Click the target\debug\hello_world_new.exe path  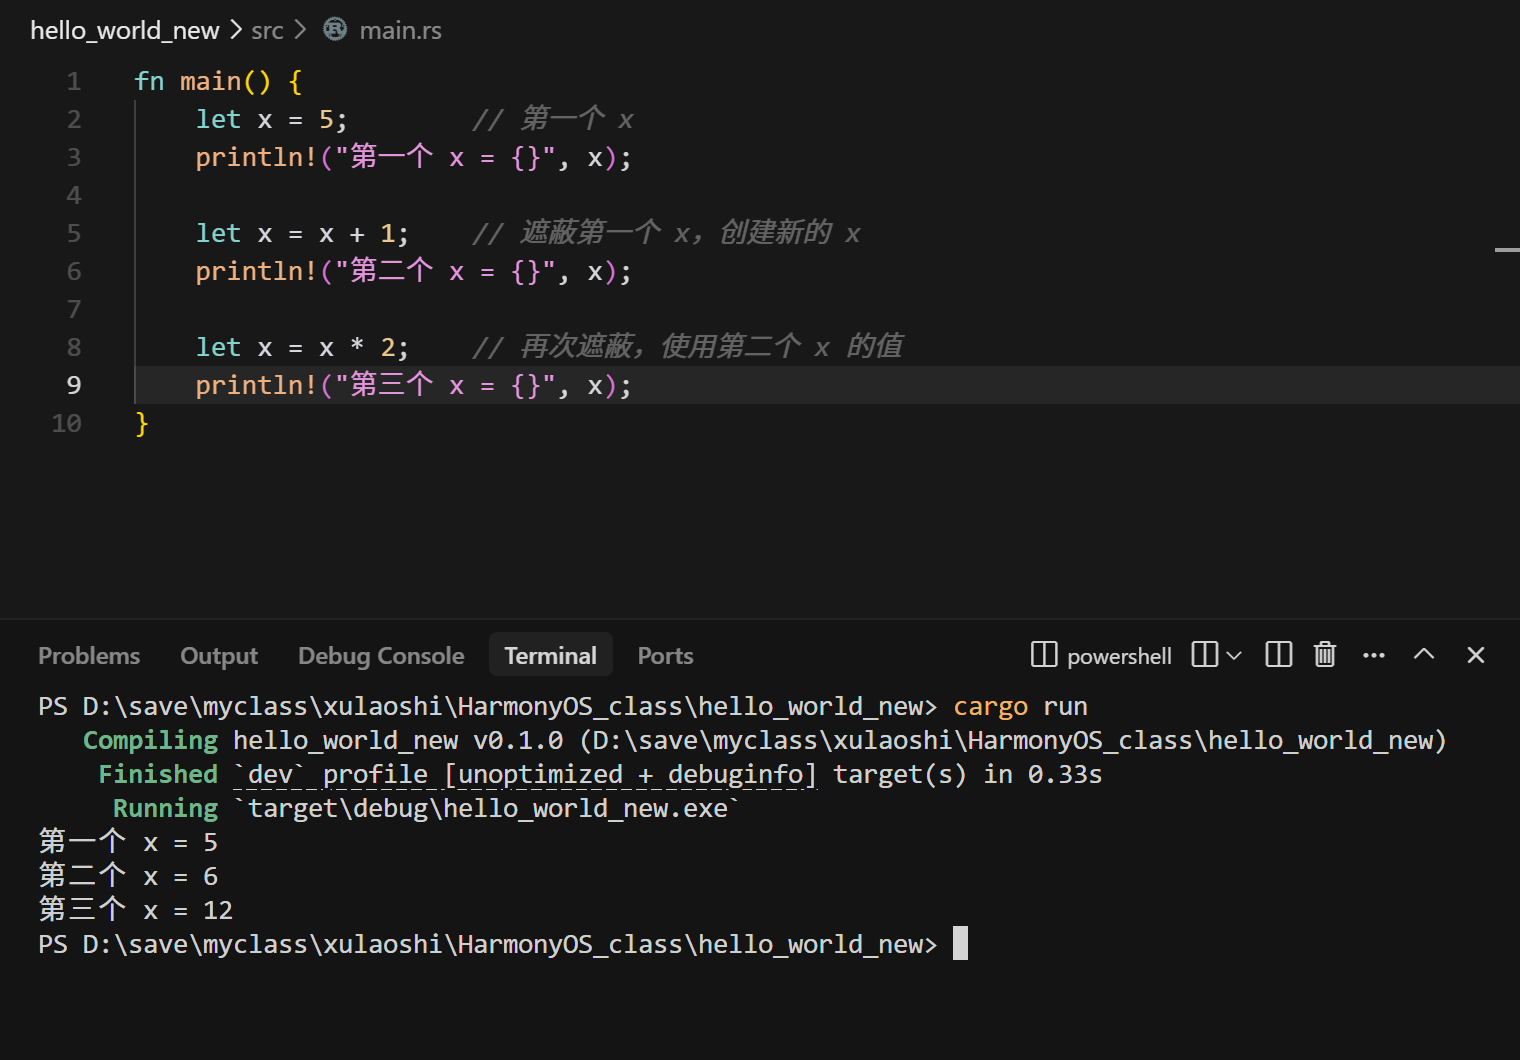point(487,808)
